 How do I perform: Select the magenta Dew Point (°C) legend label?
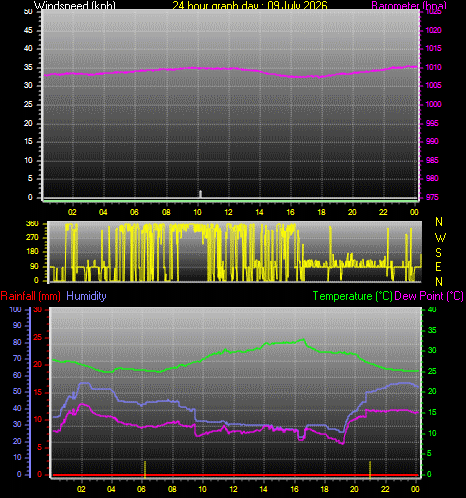(429, 296)
